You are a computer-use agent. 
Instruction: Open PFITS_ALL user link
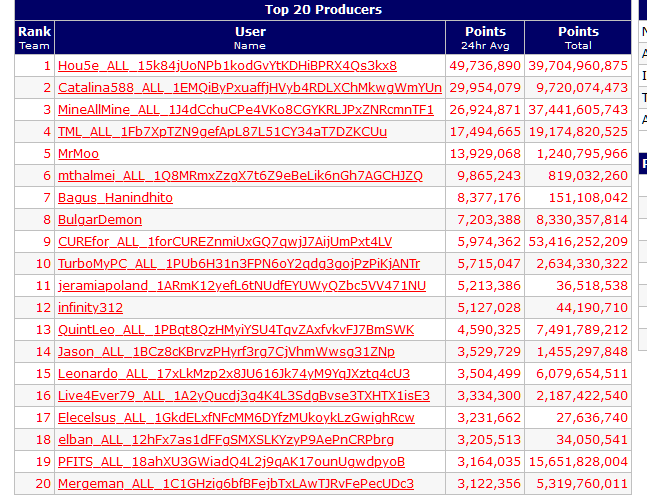pos(231,462)
